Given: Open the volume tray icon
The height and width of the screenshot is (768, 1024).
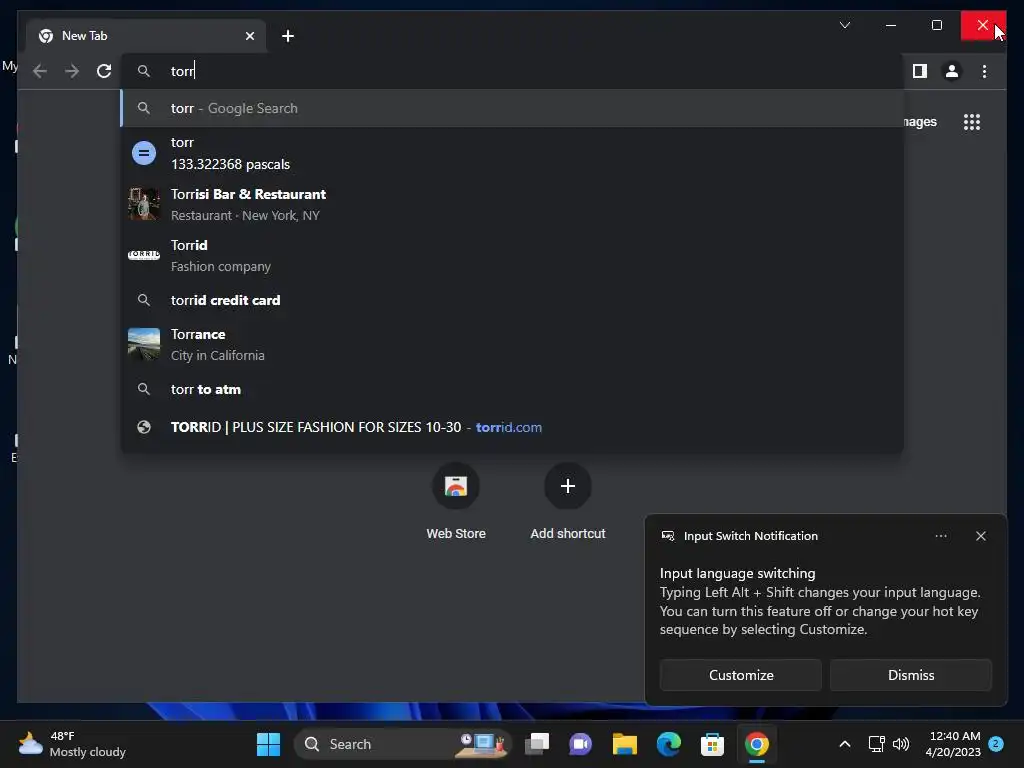Looking at the screenshot, I should [x=901, y=744].
